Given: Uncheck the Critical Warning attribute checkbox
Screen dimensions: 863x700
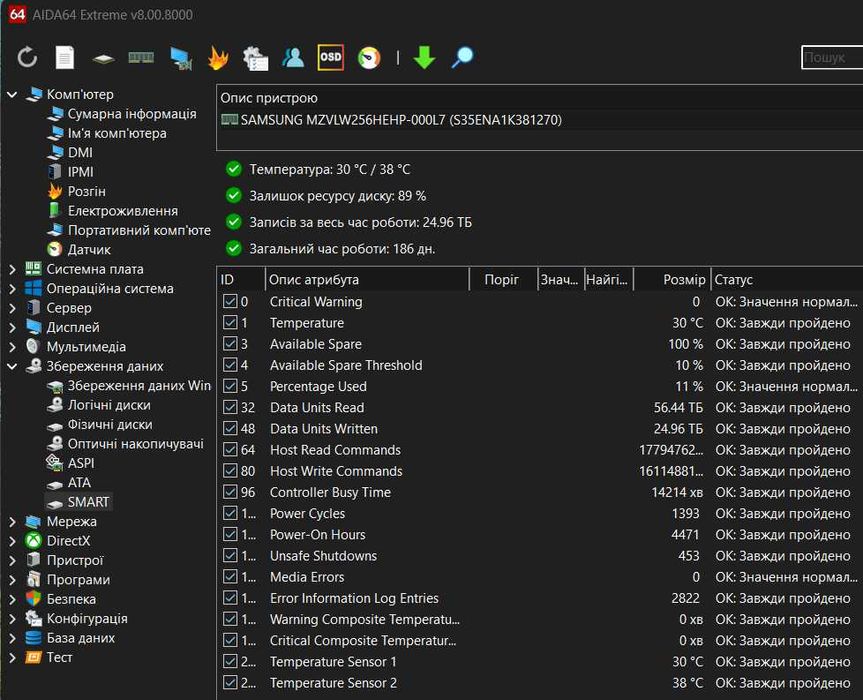Looking at the screenshot, I should 230,302.
